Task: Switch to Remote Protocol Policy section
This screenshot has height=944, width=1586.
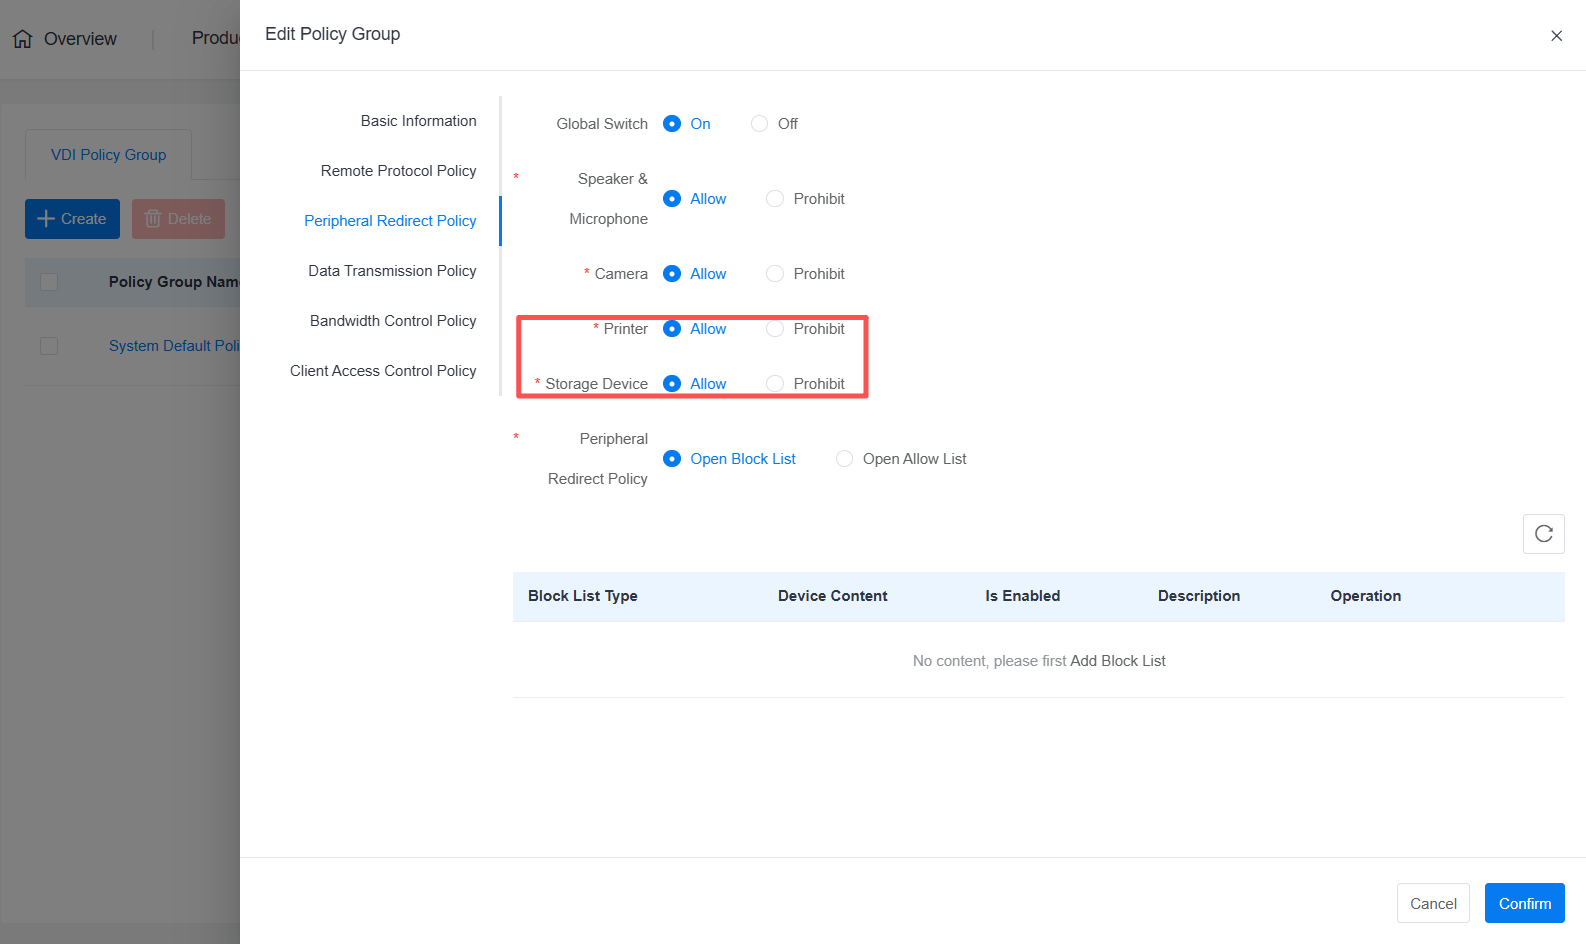Action: point(398,171)
